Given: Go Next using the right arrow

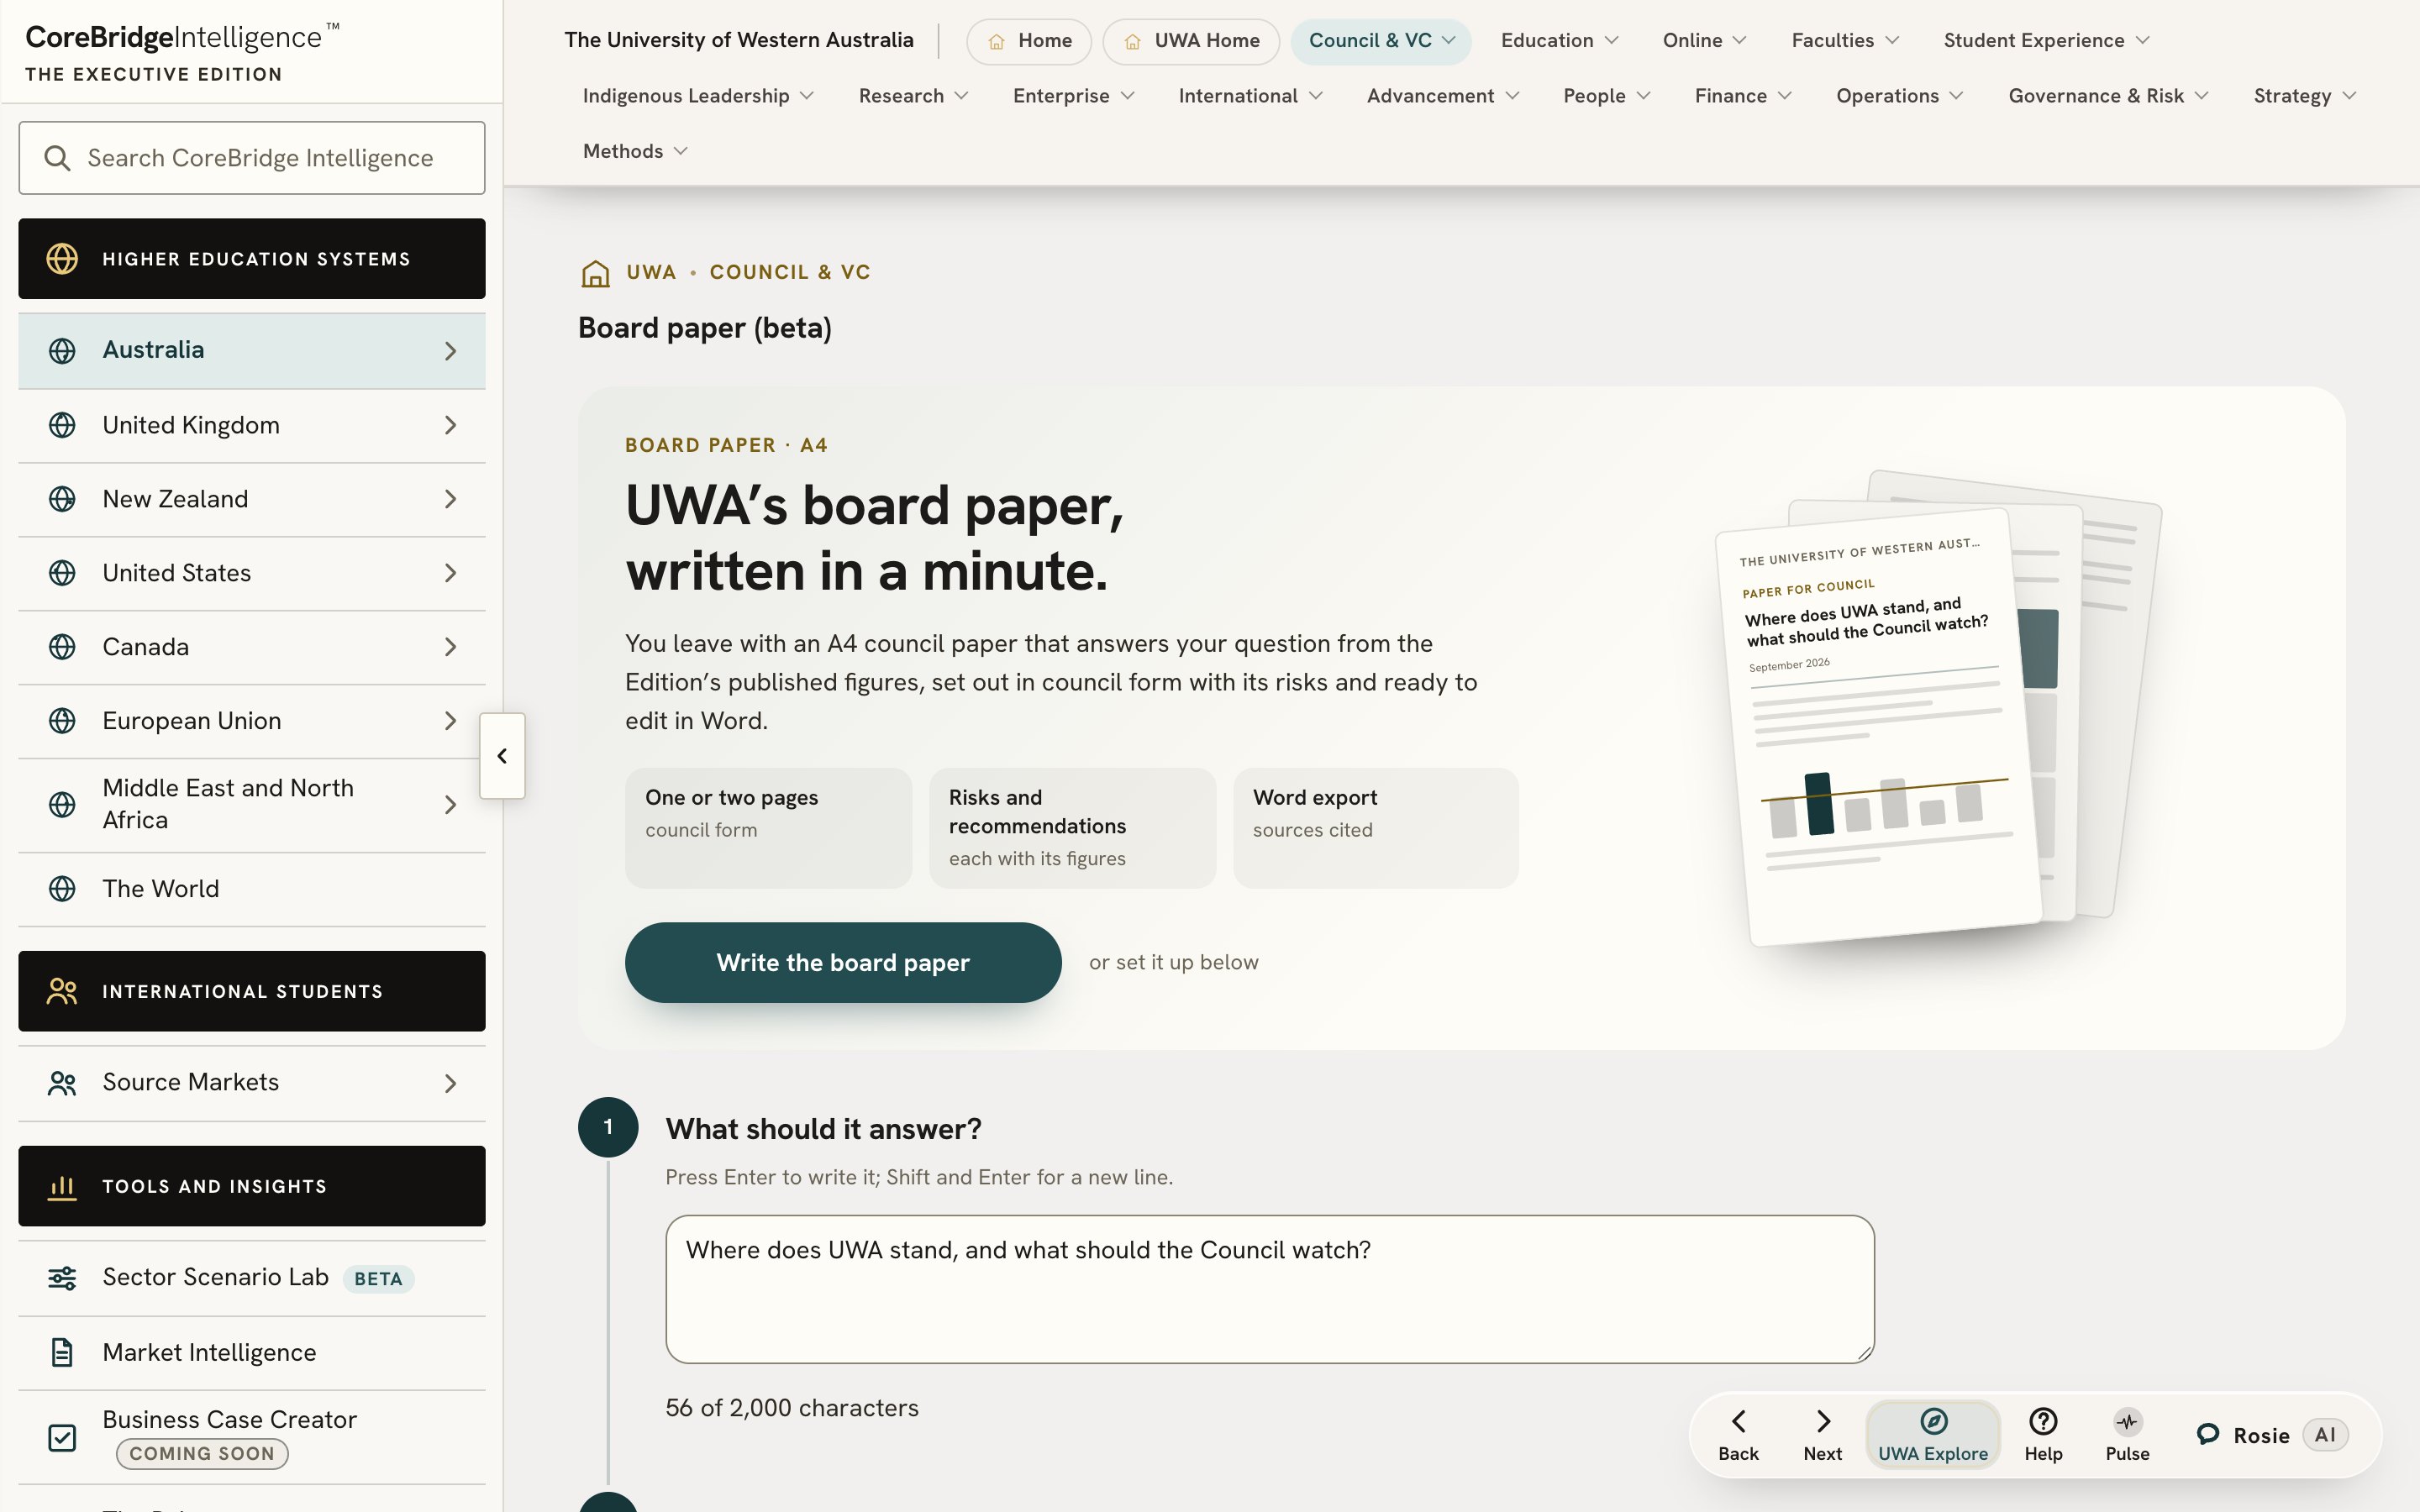Looking at the screenshot, I should (1823, 1421).
